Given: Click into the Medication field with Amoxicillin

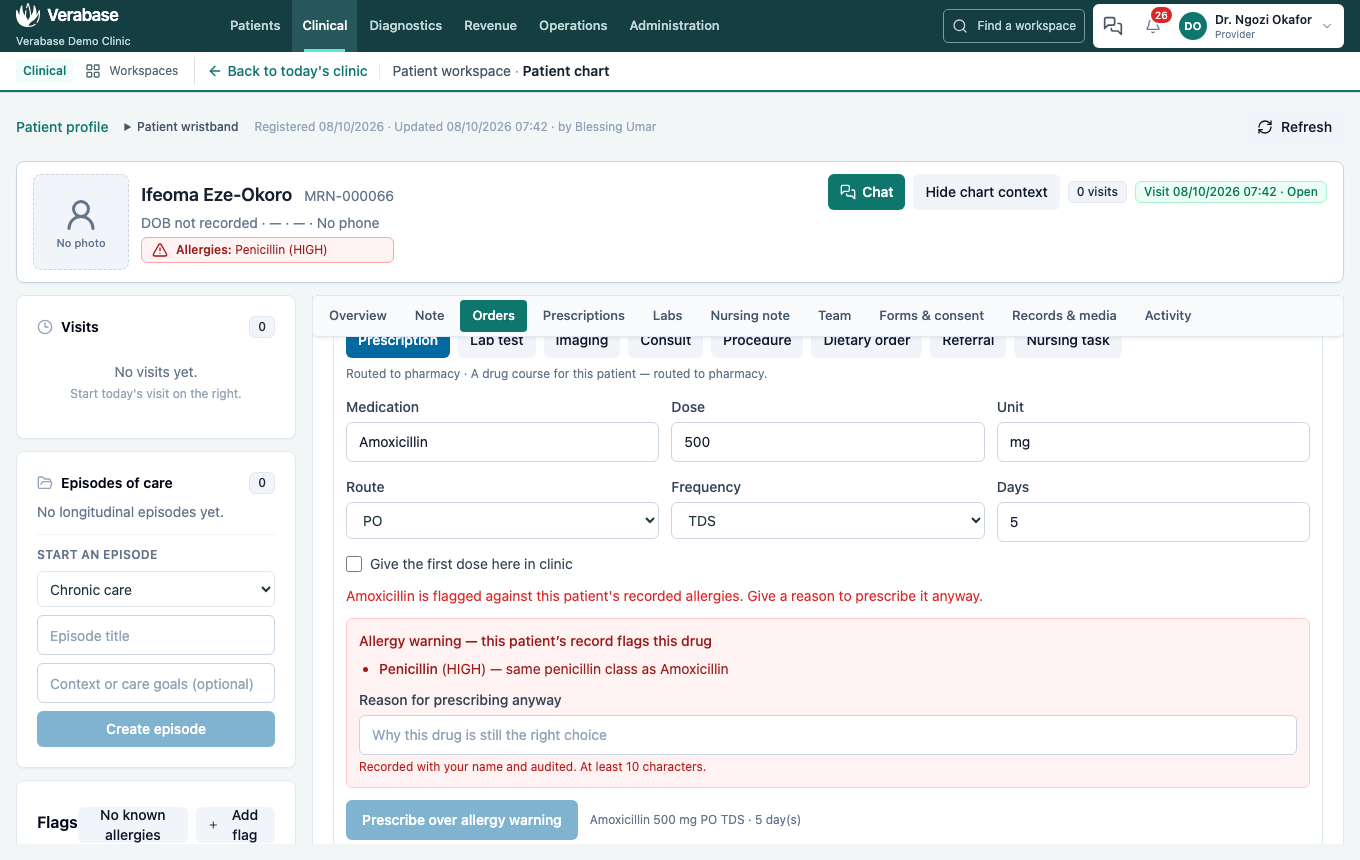Looking at the screenshot, I should tap(502, 442).
